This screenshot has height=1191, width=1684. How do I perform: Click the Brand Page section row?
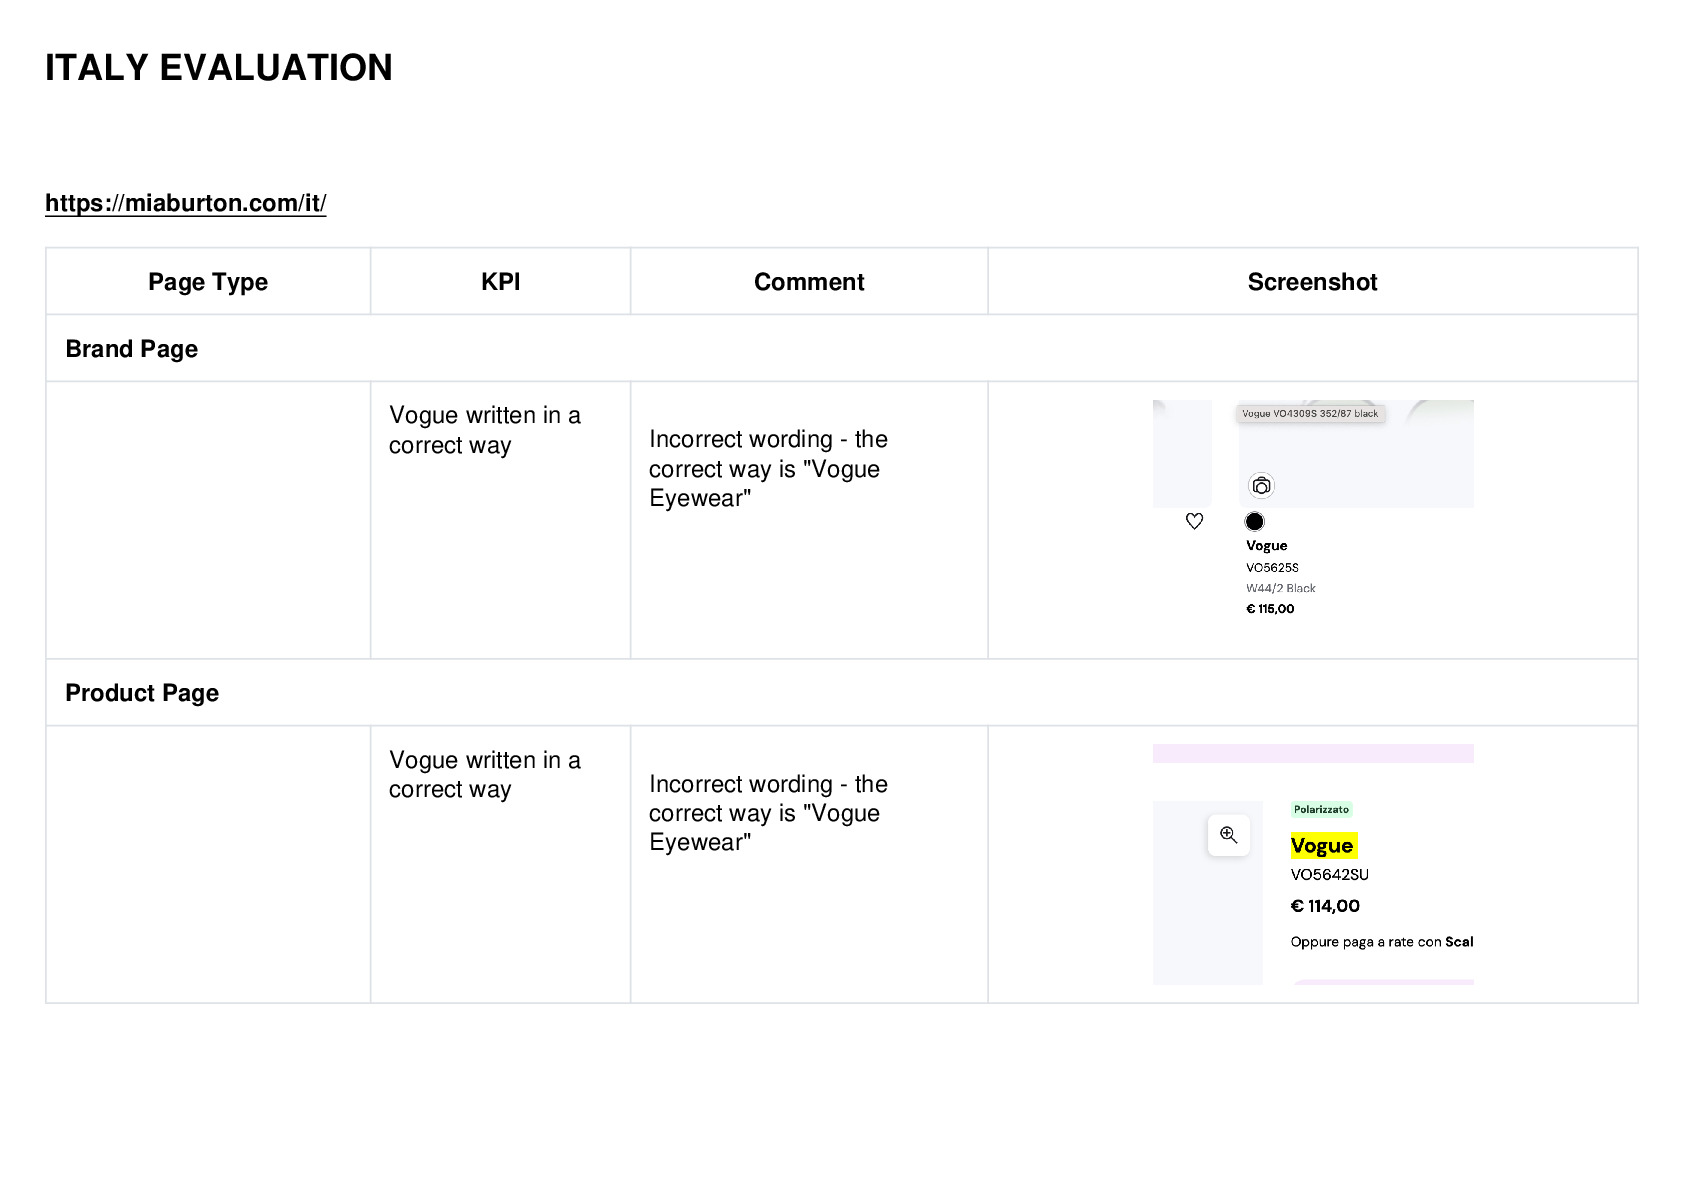[x=841, y=348]
